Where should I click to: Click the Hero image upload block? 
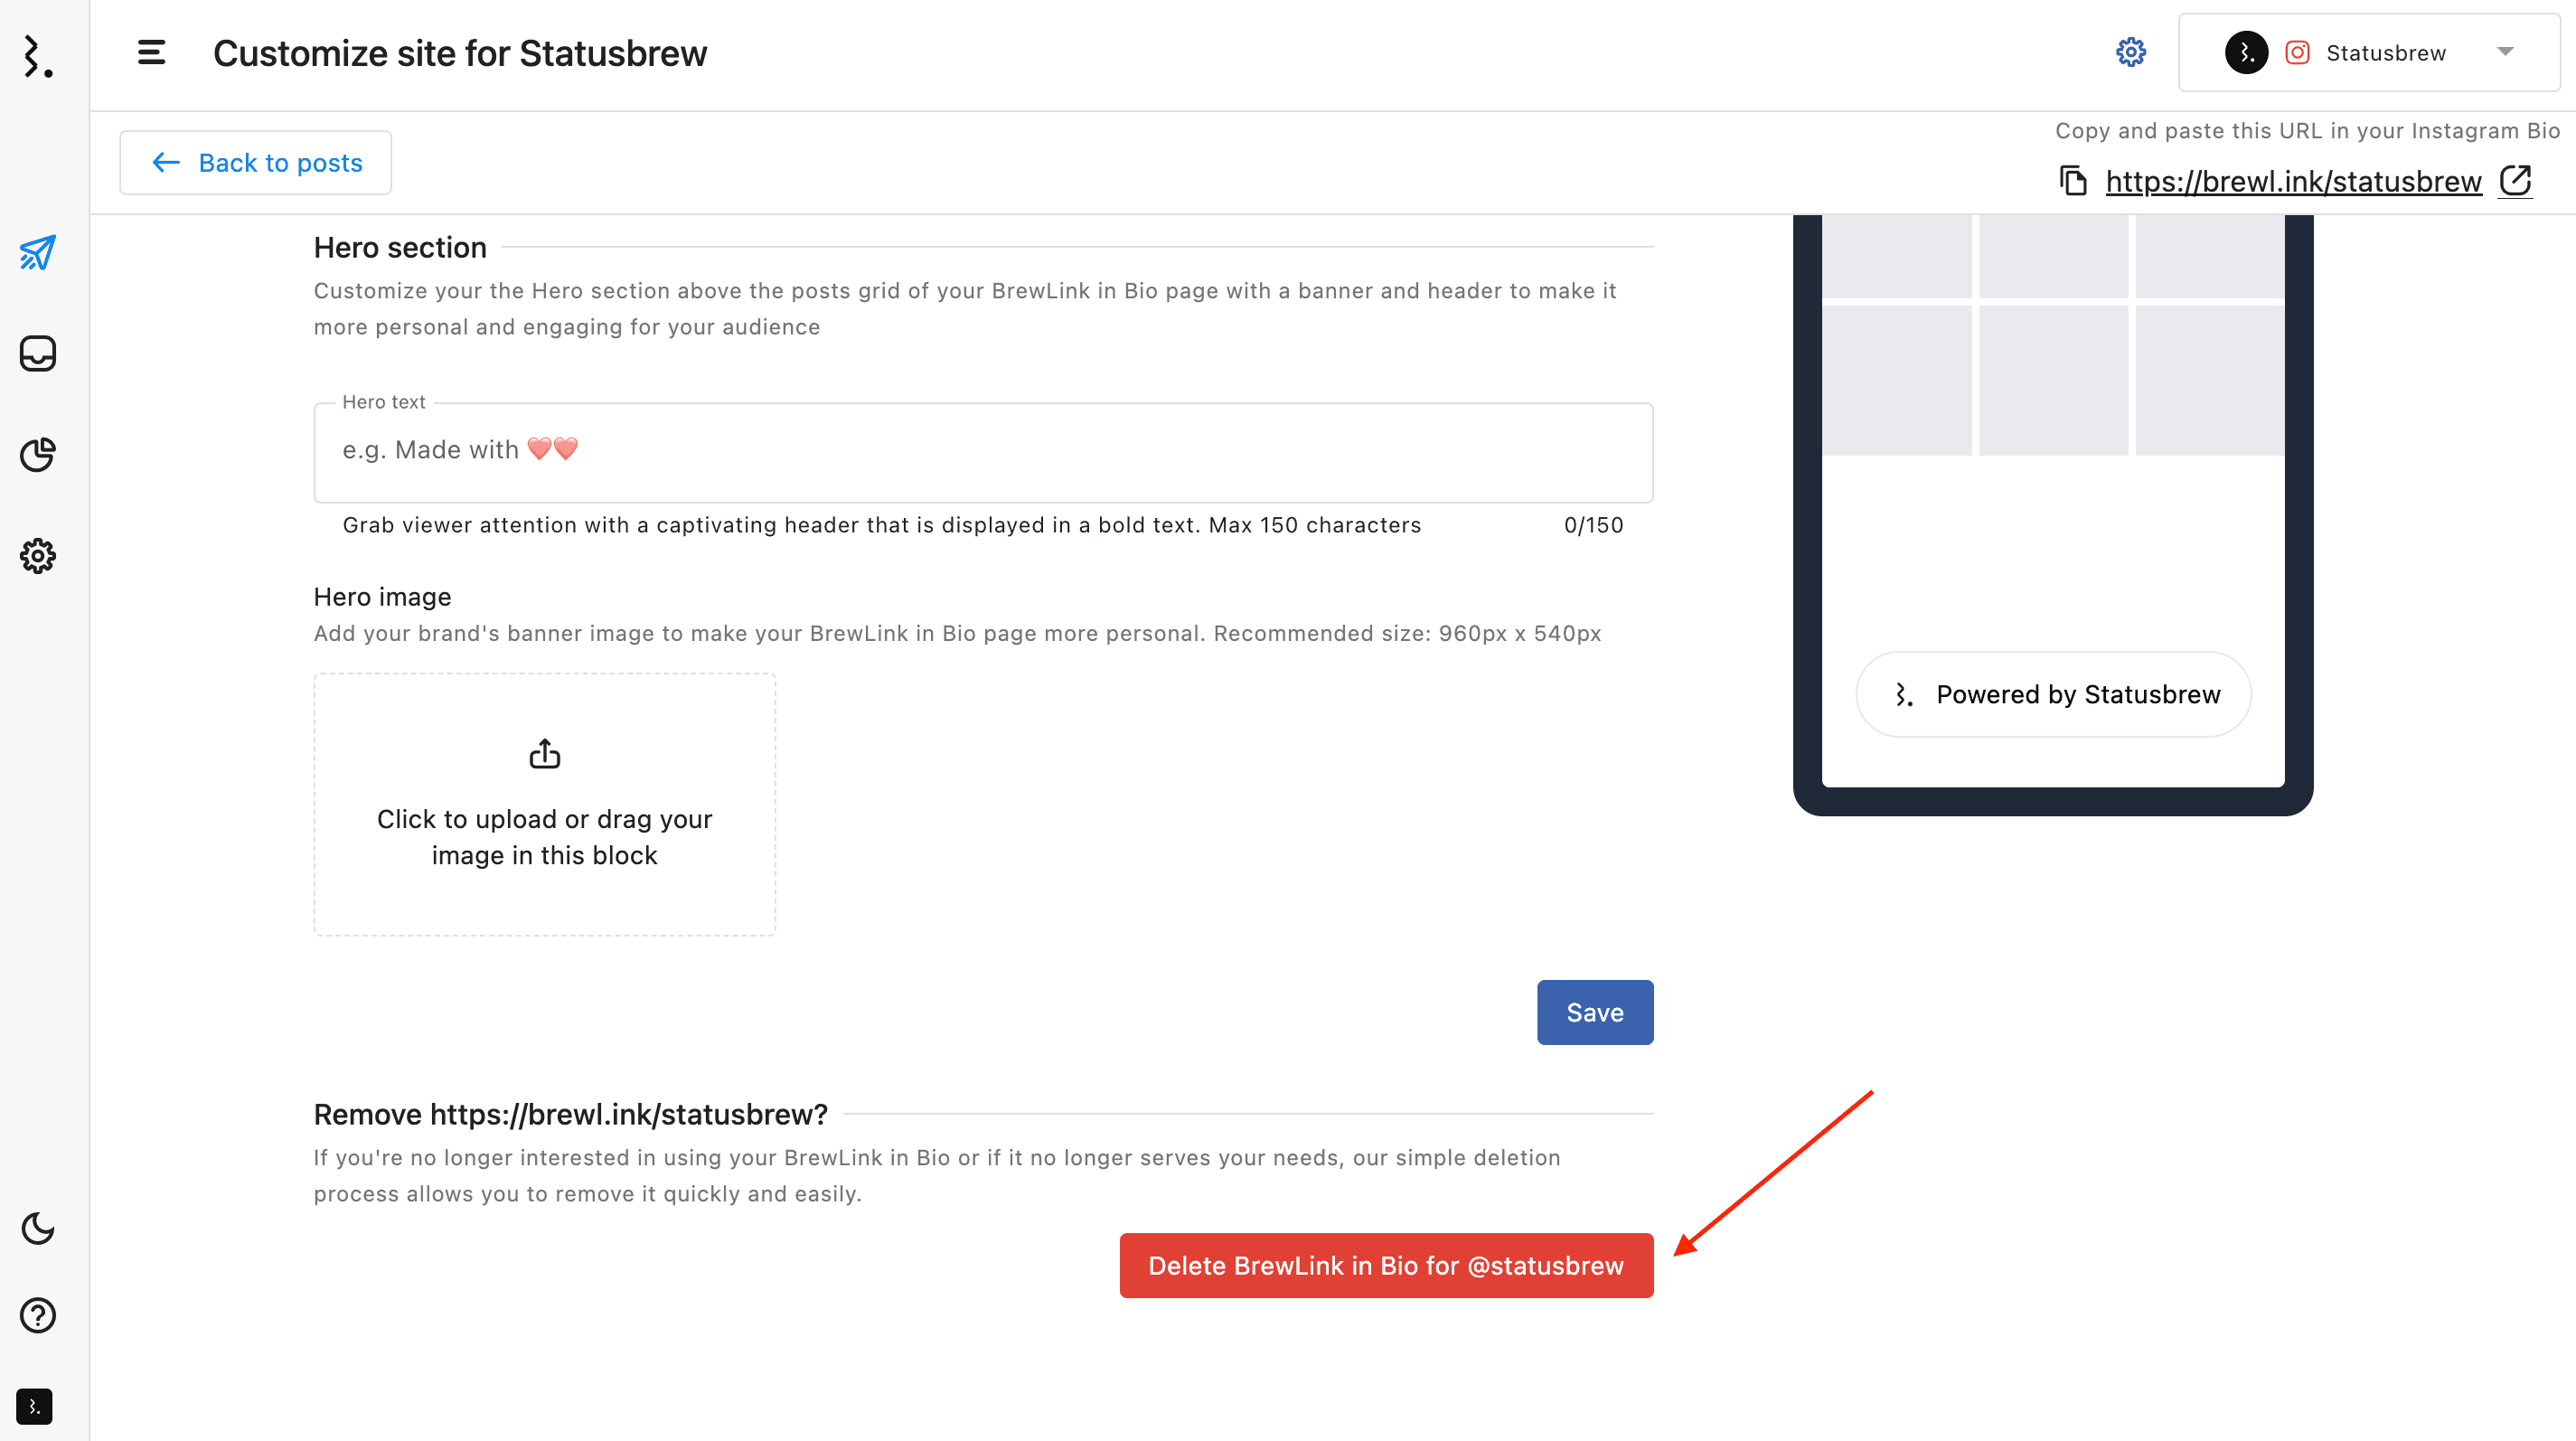[544, 804]
